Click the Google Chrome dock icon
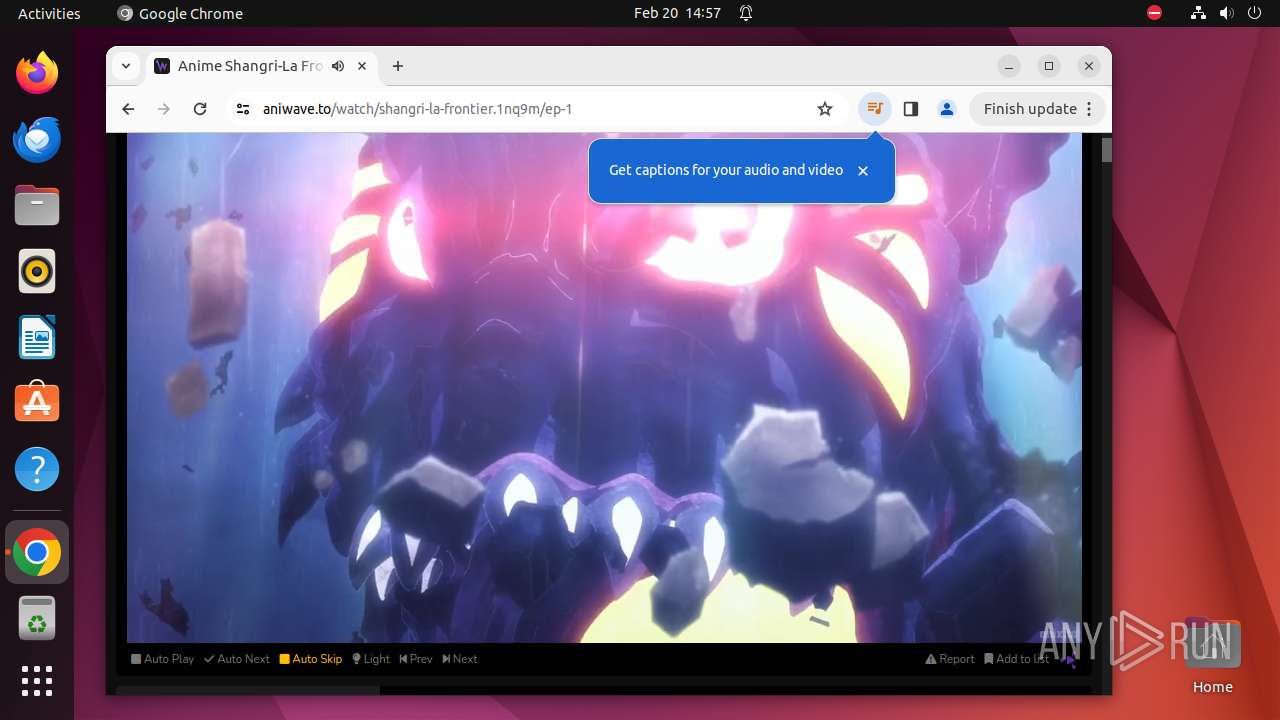This screenshot has height=720, width=1280. tap(37, 553)
